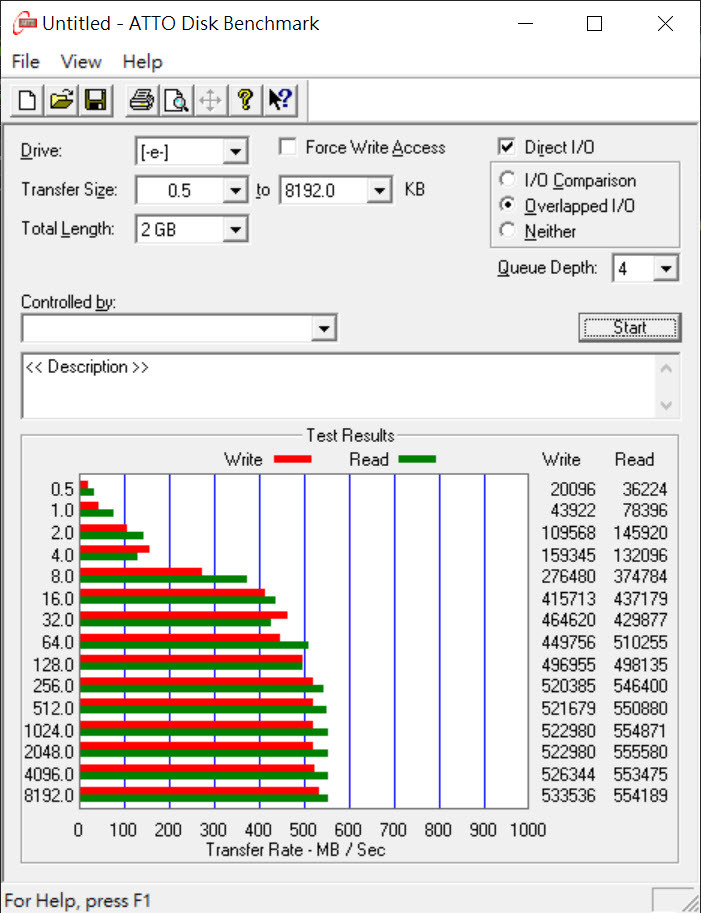Click the read value 510255
701x913 pixels.
(x=640, y=642)
